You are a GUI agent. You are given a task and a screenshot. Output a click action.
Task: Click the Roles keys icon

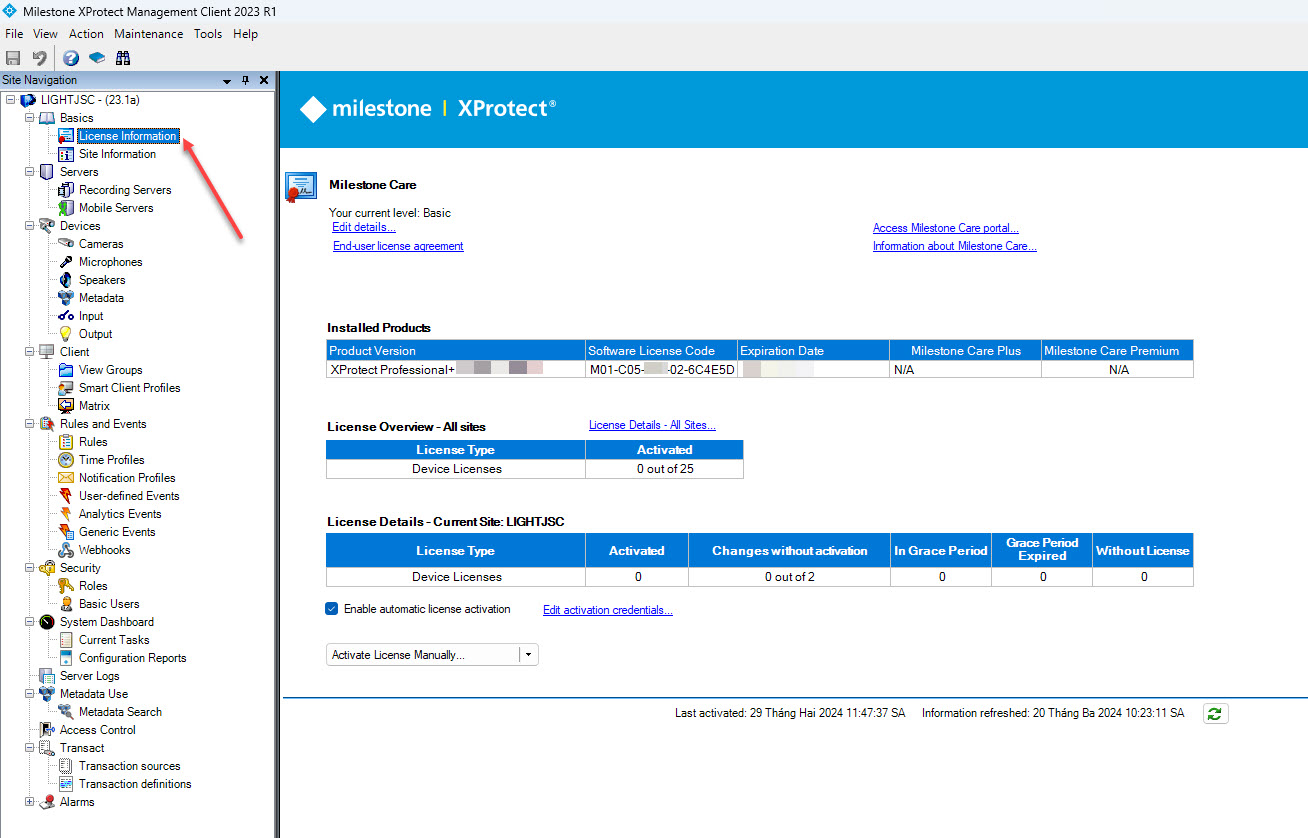pos(66,586)
